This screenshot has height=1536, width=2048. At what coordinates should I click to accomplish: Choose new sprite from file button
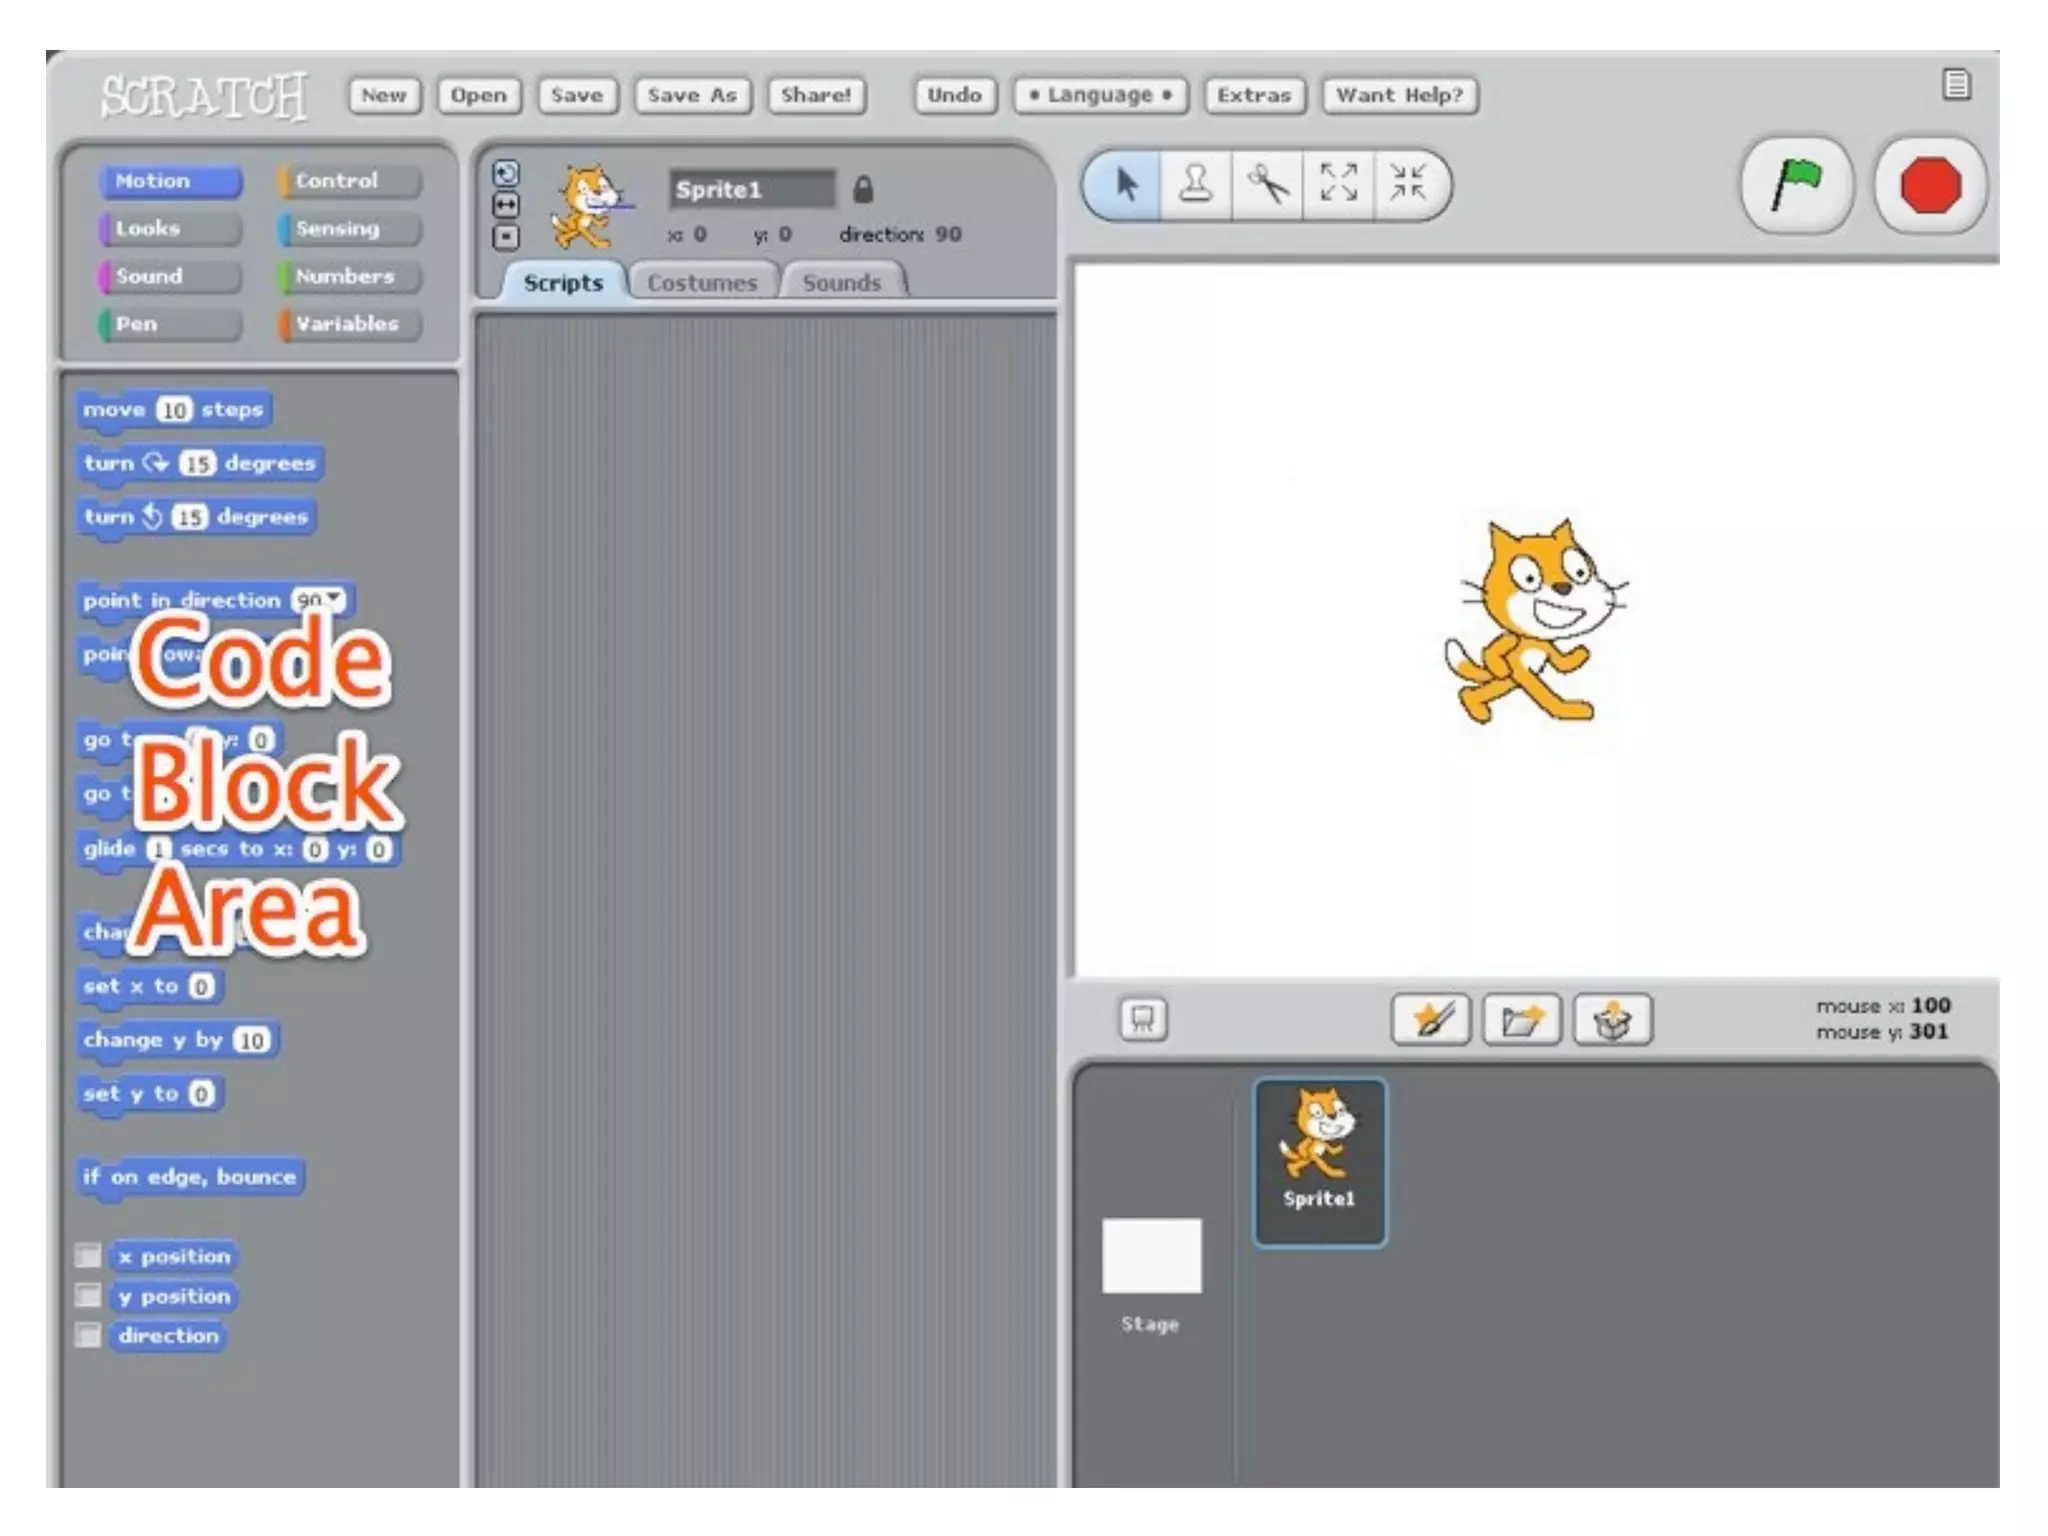pos(1521,1020)
